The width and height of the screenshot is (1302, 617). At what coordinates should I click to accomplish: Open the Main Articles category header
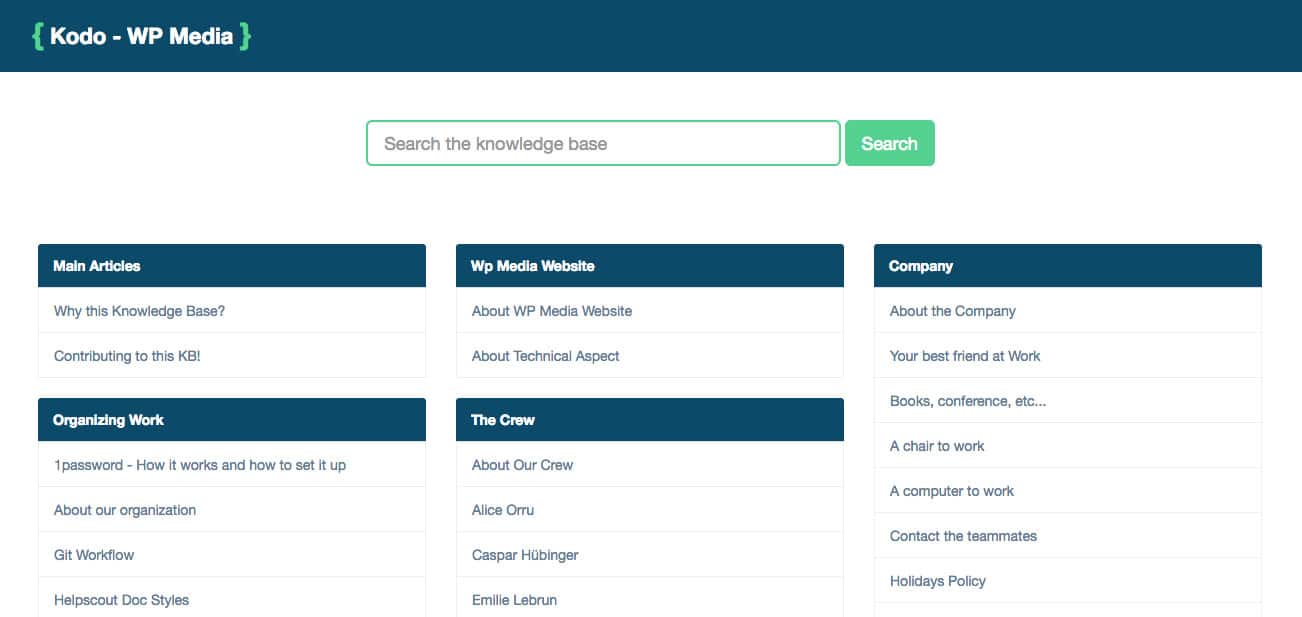pyautogui.click(x=232, y=266)
